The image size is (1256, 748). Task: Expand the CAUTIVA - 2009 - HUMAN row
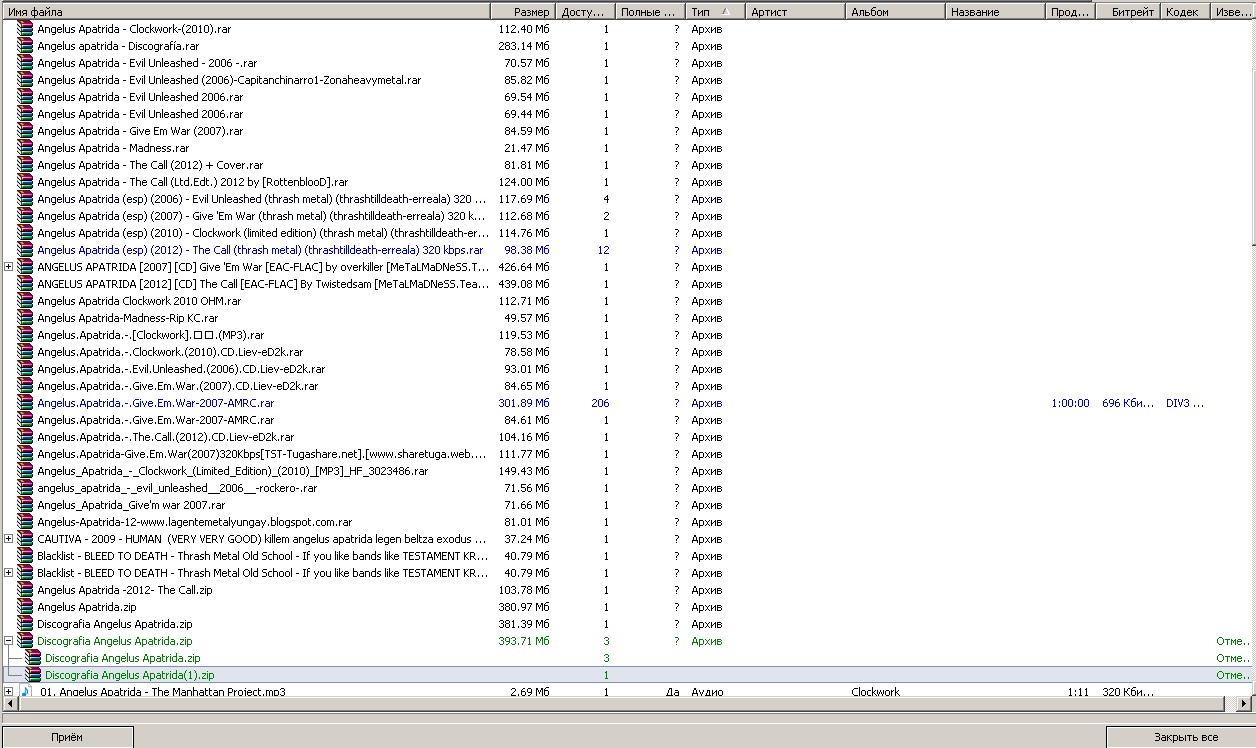9,539
